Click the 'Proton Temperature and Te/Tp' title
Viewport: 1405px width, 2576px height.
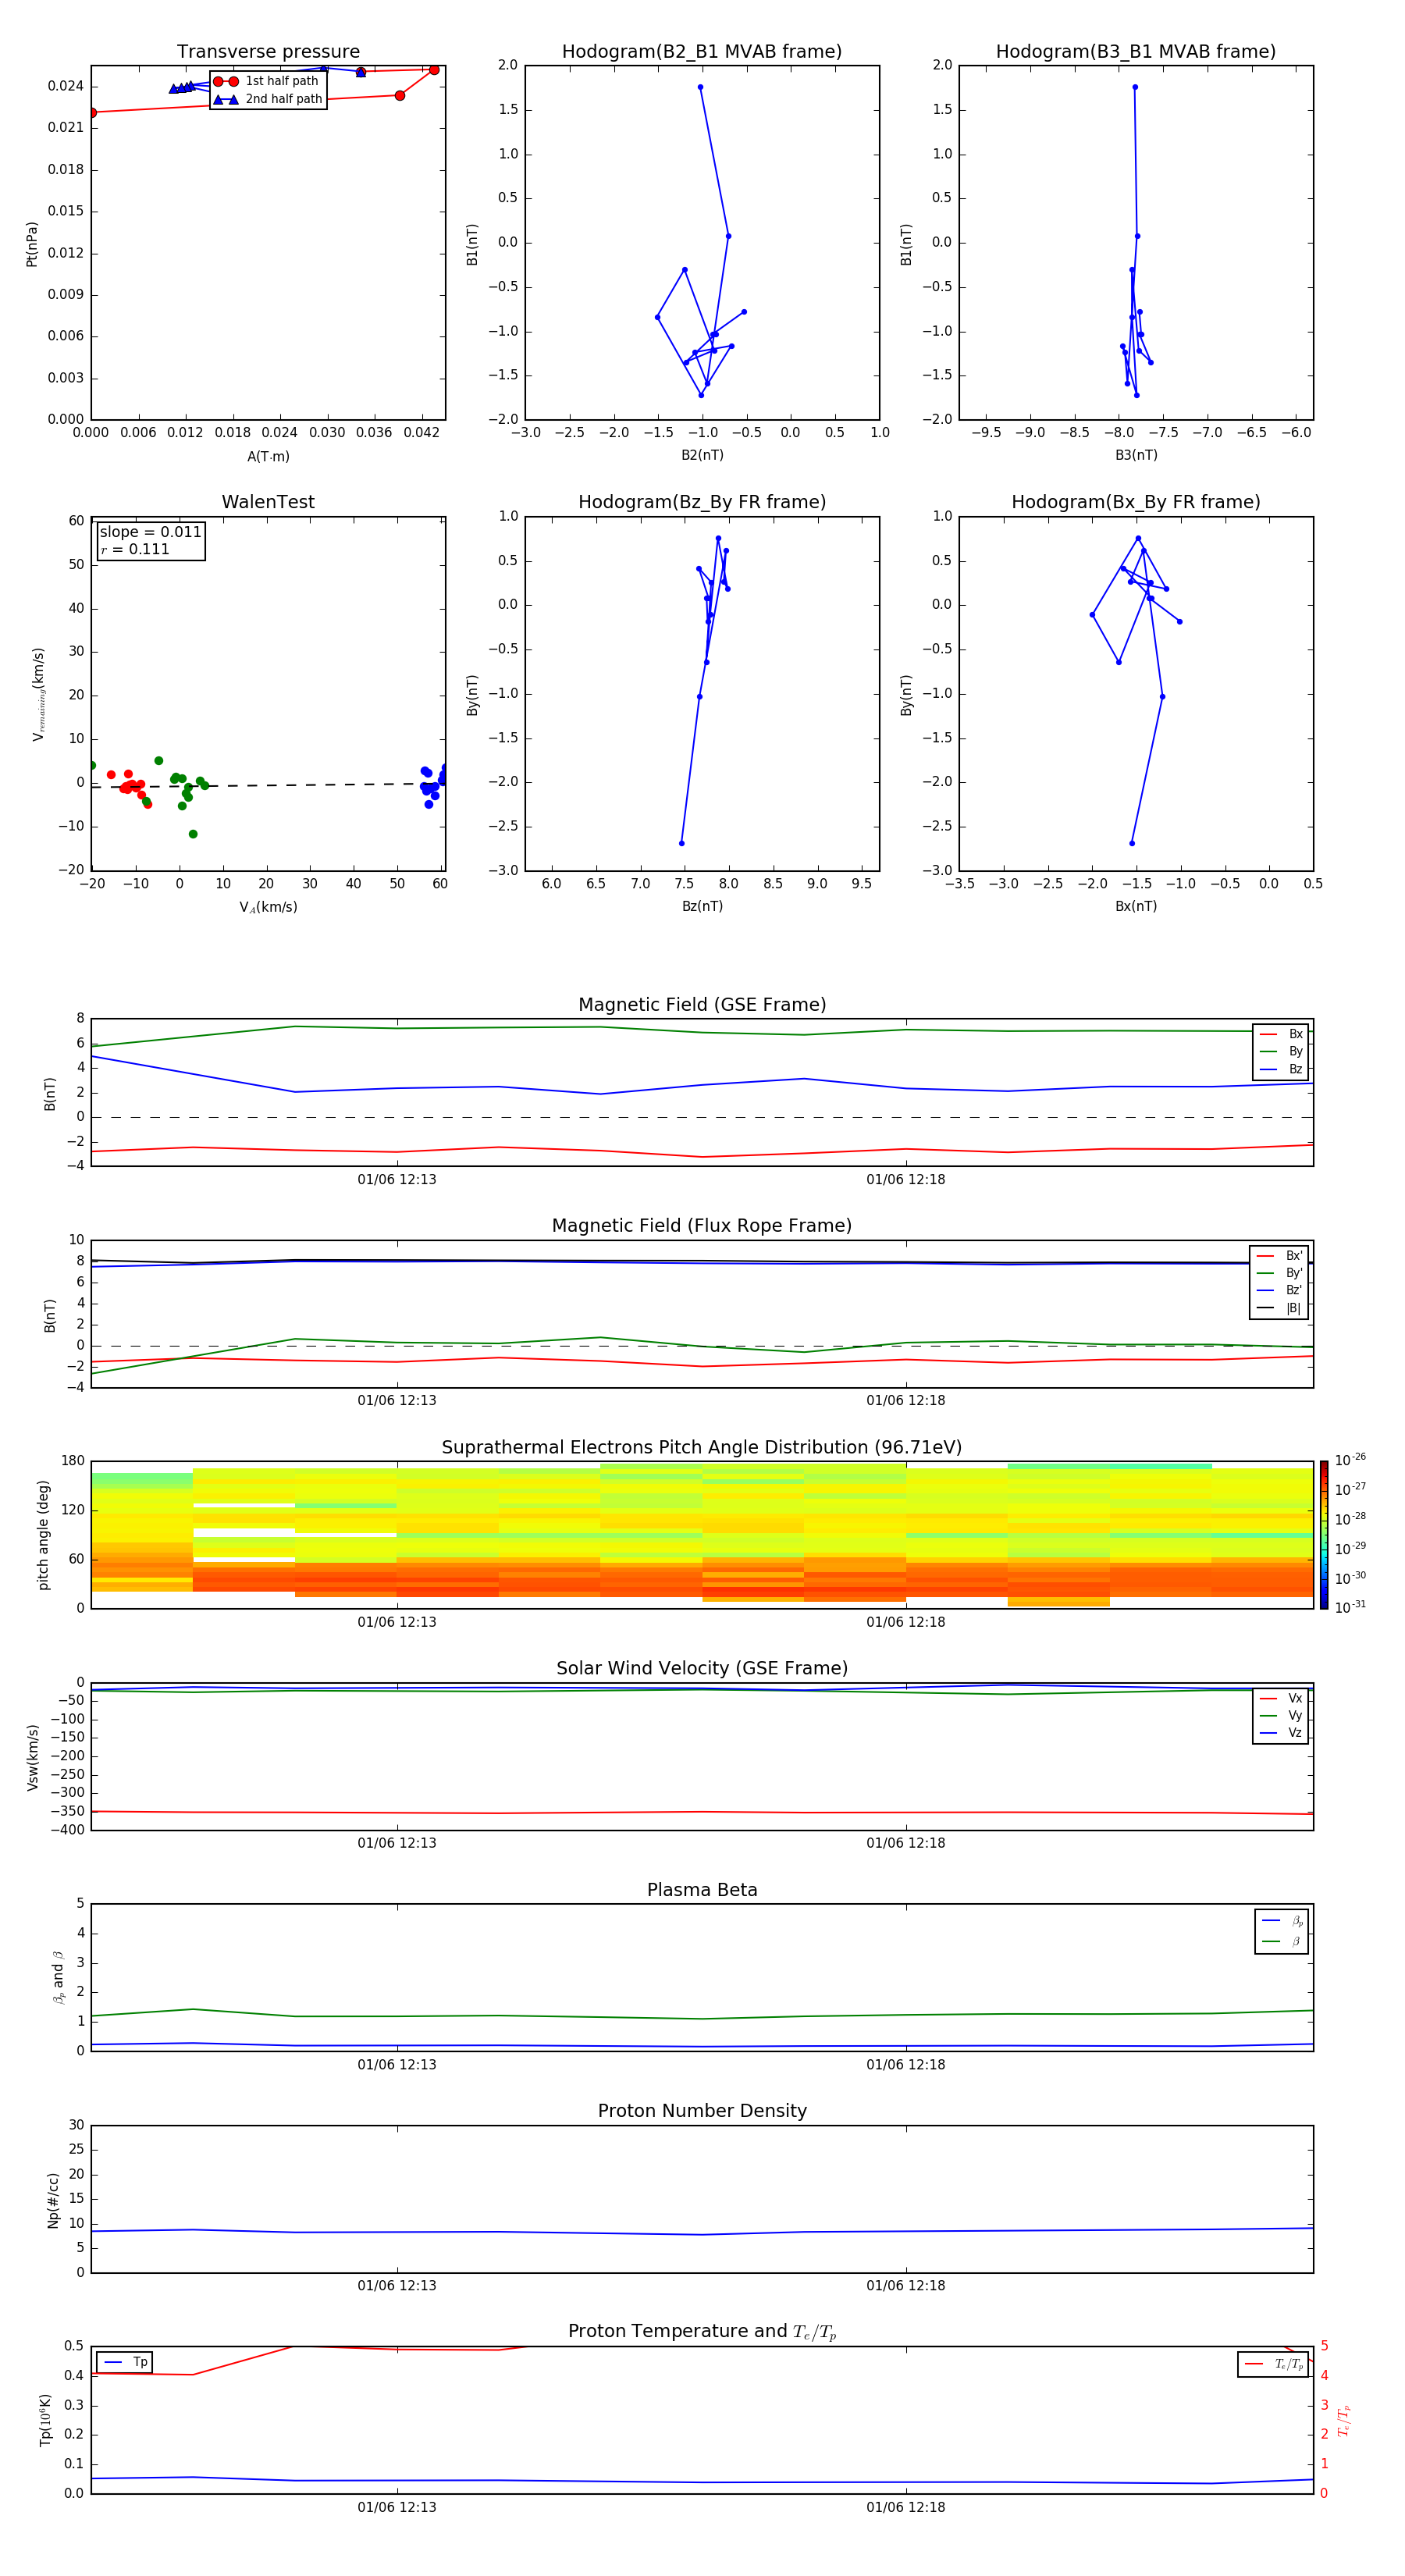click(702, 2332)
